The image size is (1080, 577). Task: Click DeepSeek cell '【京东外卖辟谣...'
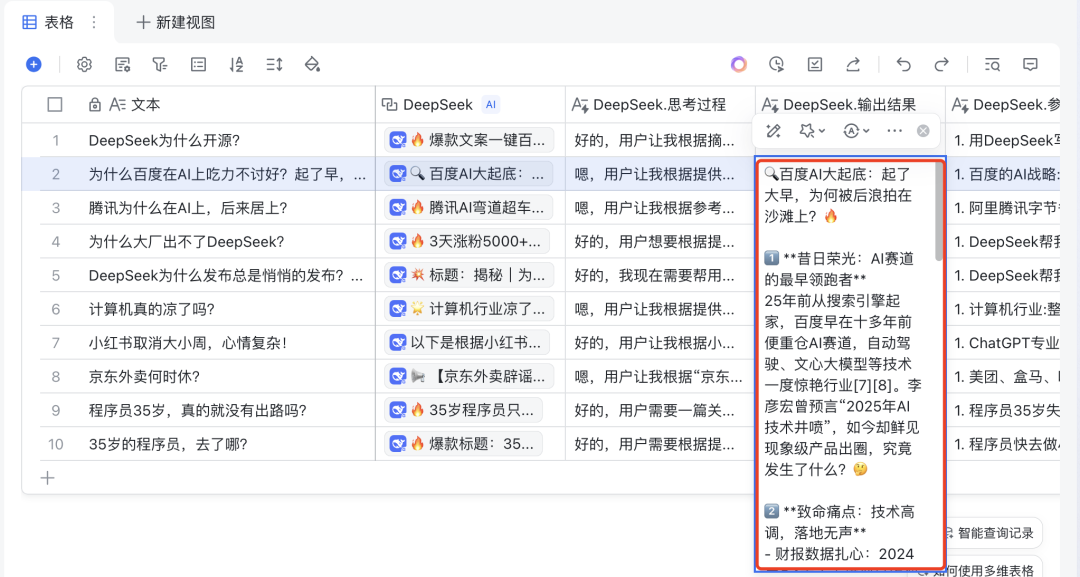pos(469,377)
